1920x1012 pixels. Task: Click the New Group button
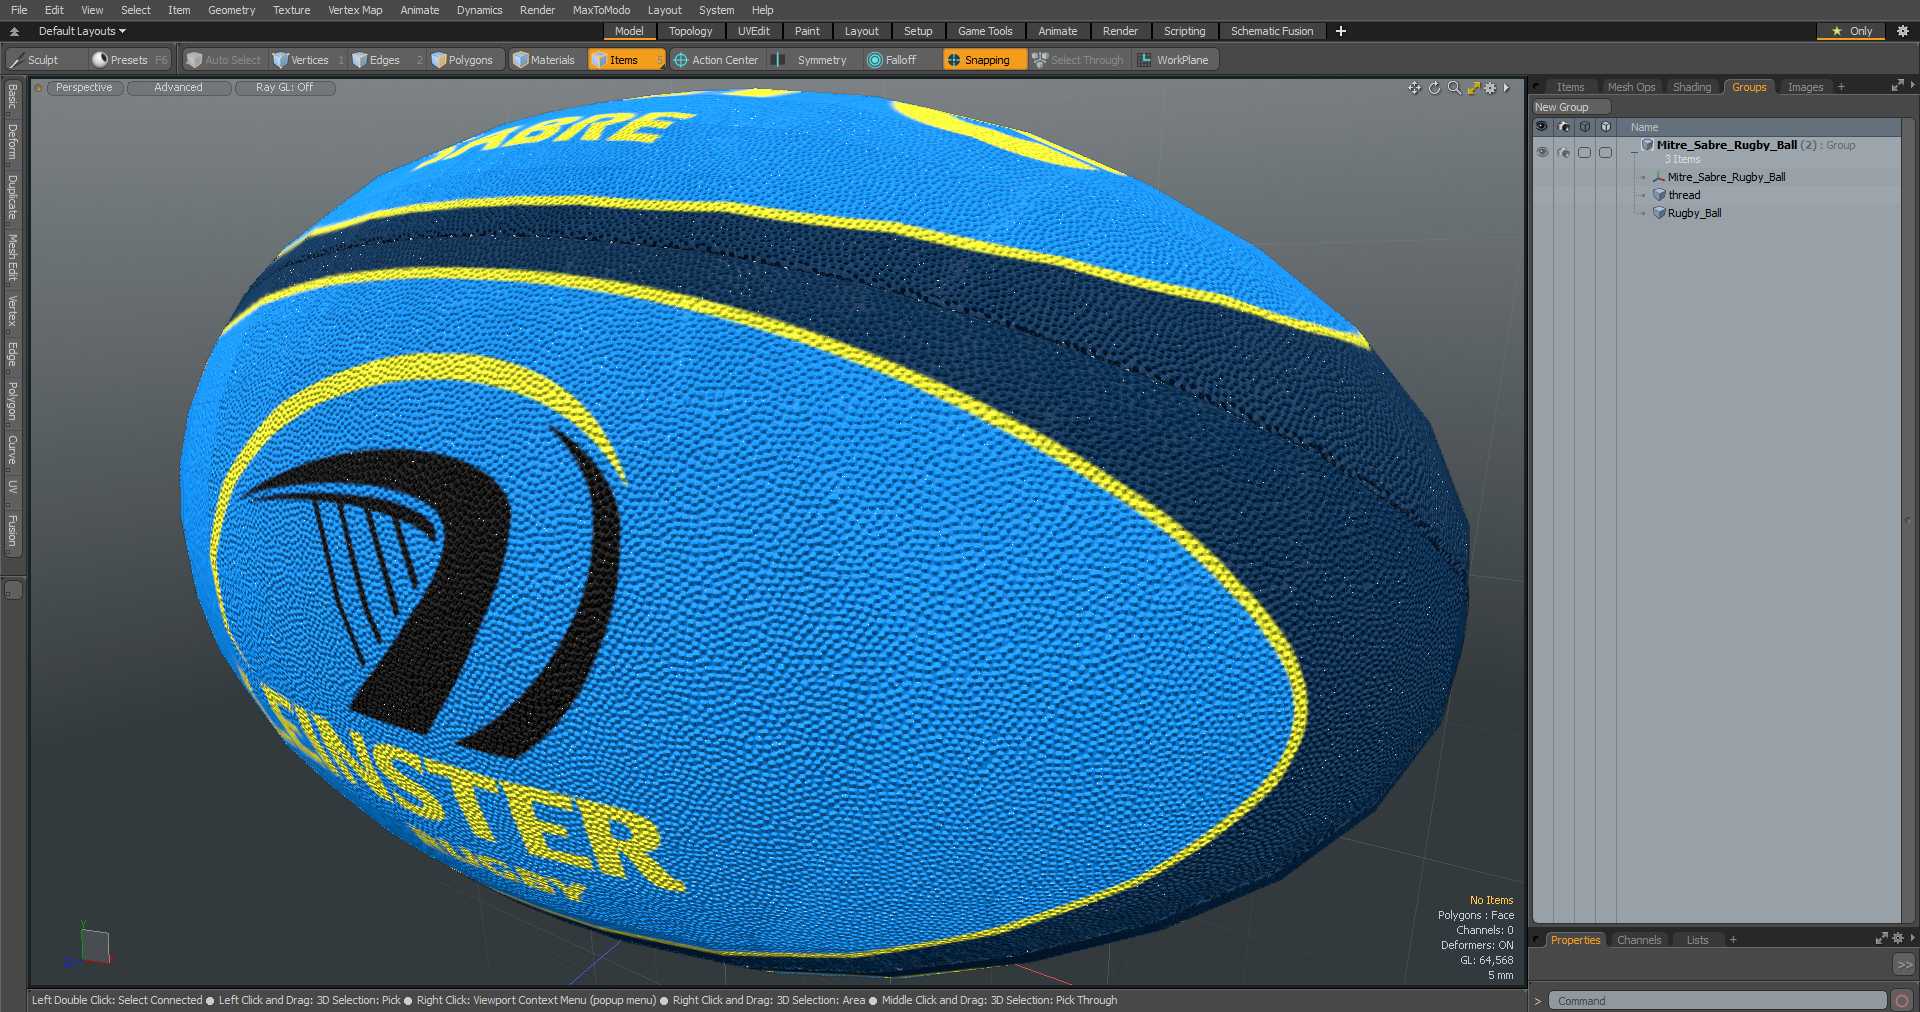point(1570,107)
